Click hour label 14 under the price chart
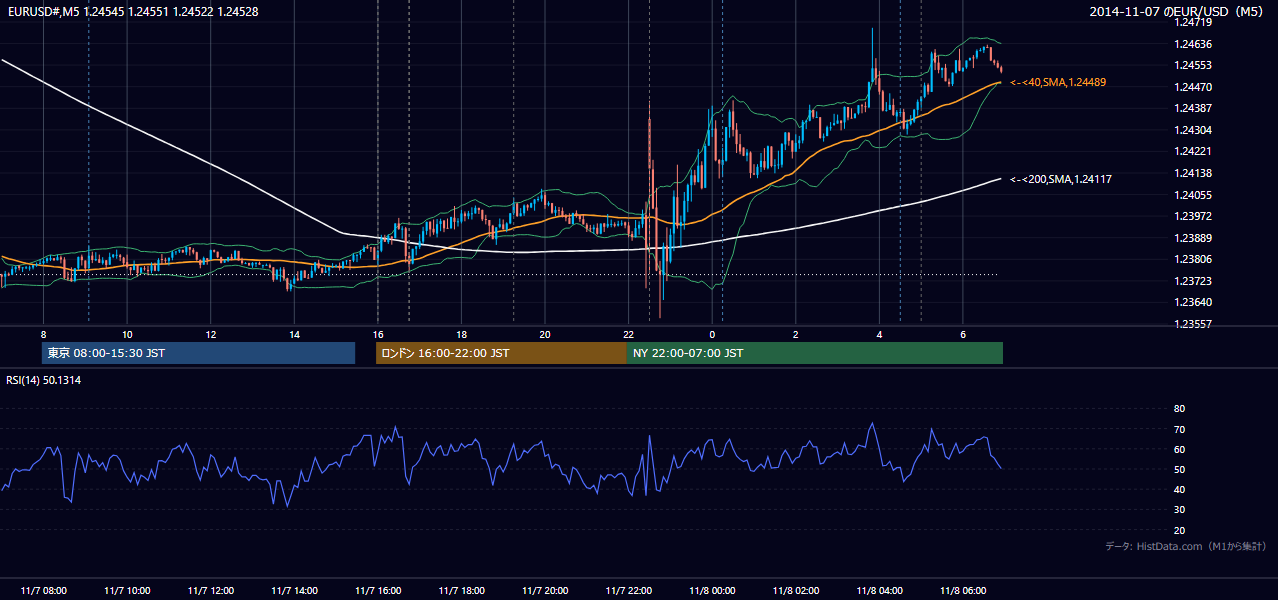The height and width of the screenshot is (600, 1278). 294,334
